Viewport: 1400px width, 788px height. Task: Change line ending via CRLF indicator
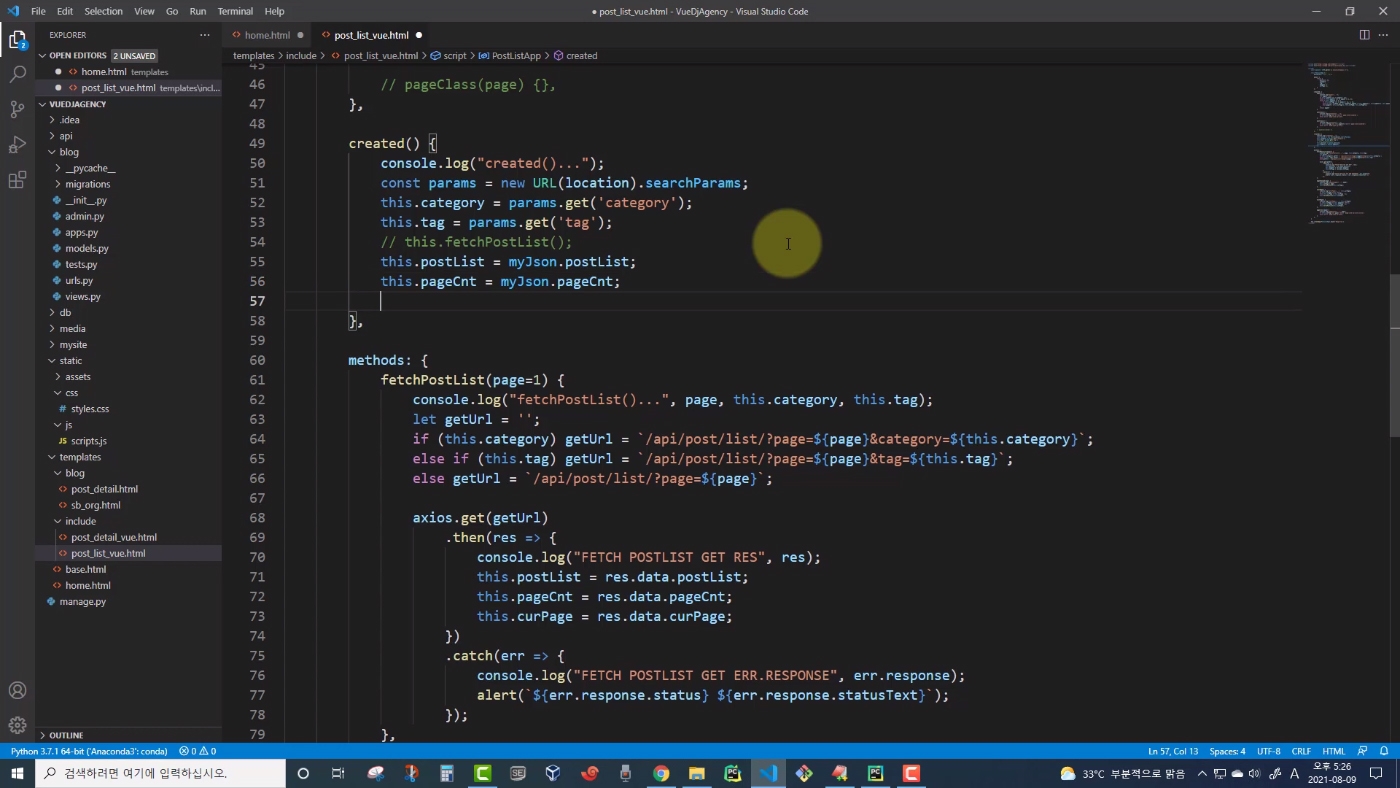point(1301,751)
